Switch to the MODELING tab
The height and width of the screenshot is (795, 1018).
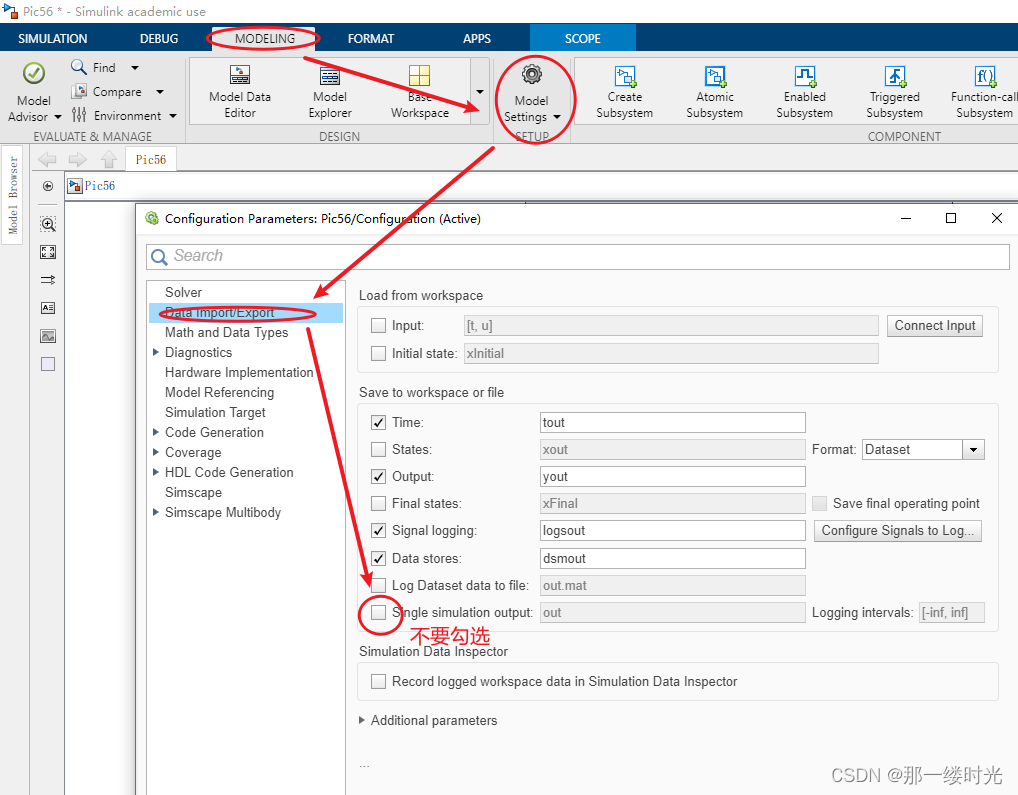point(265,39)
